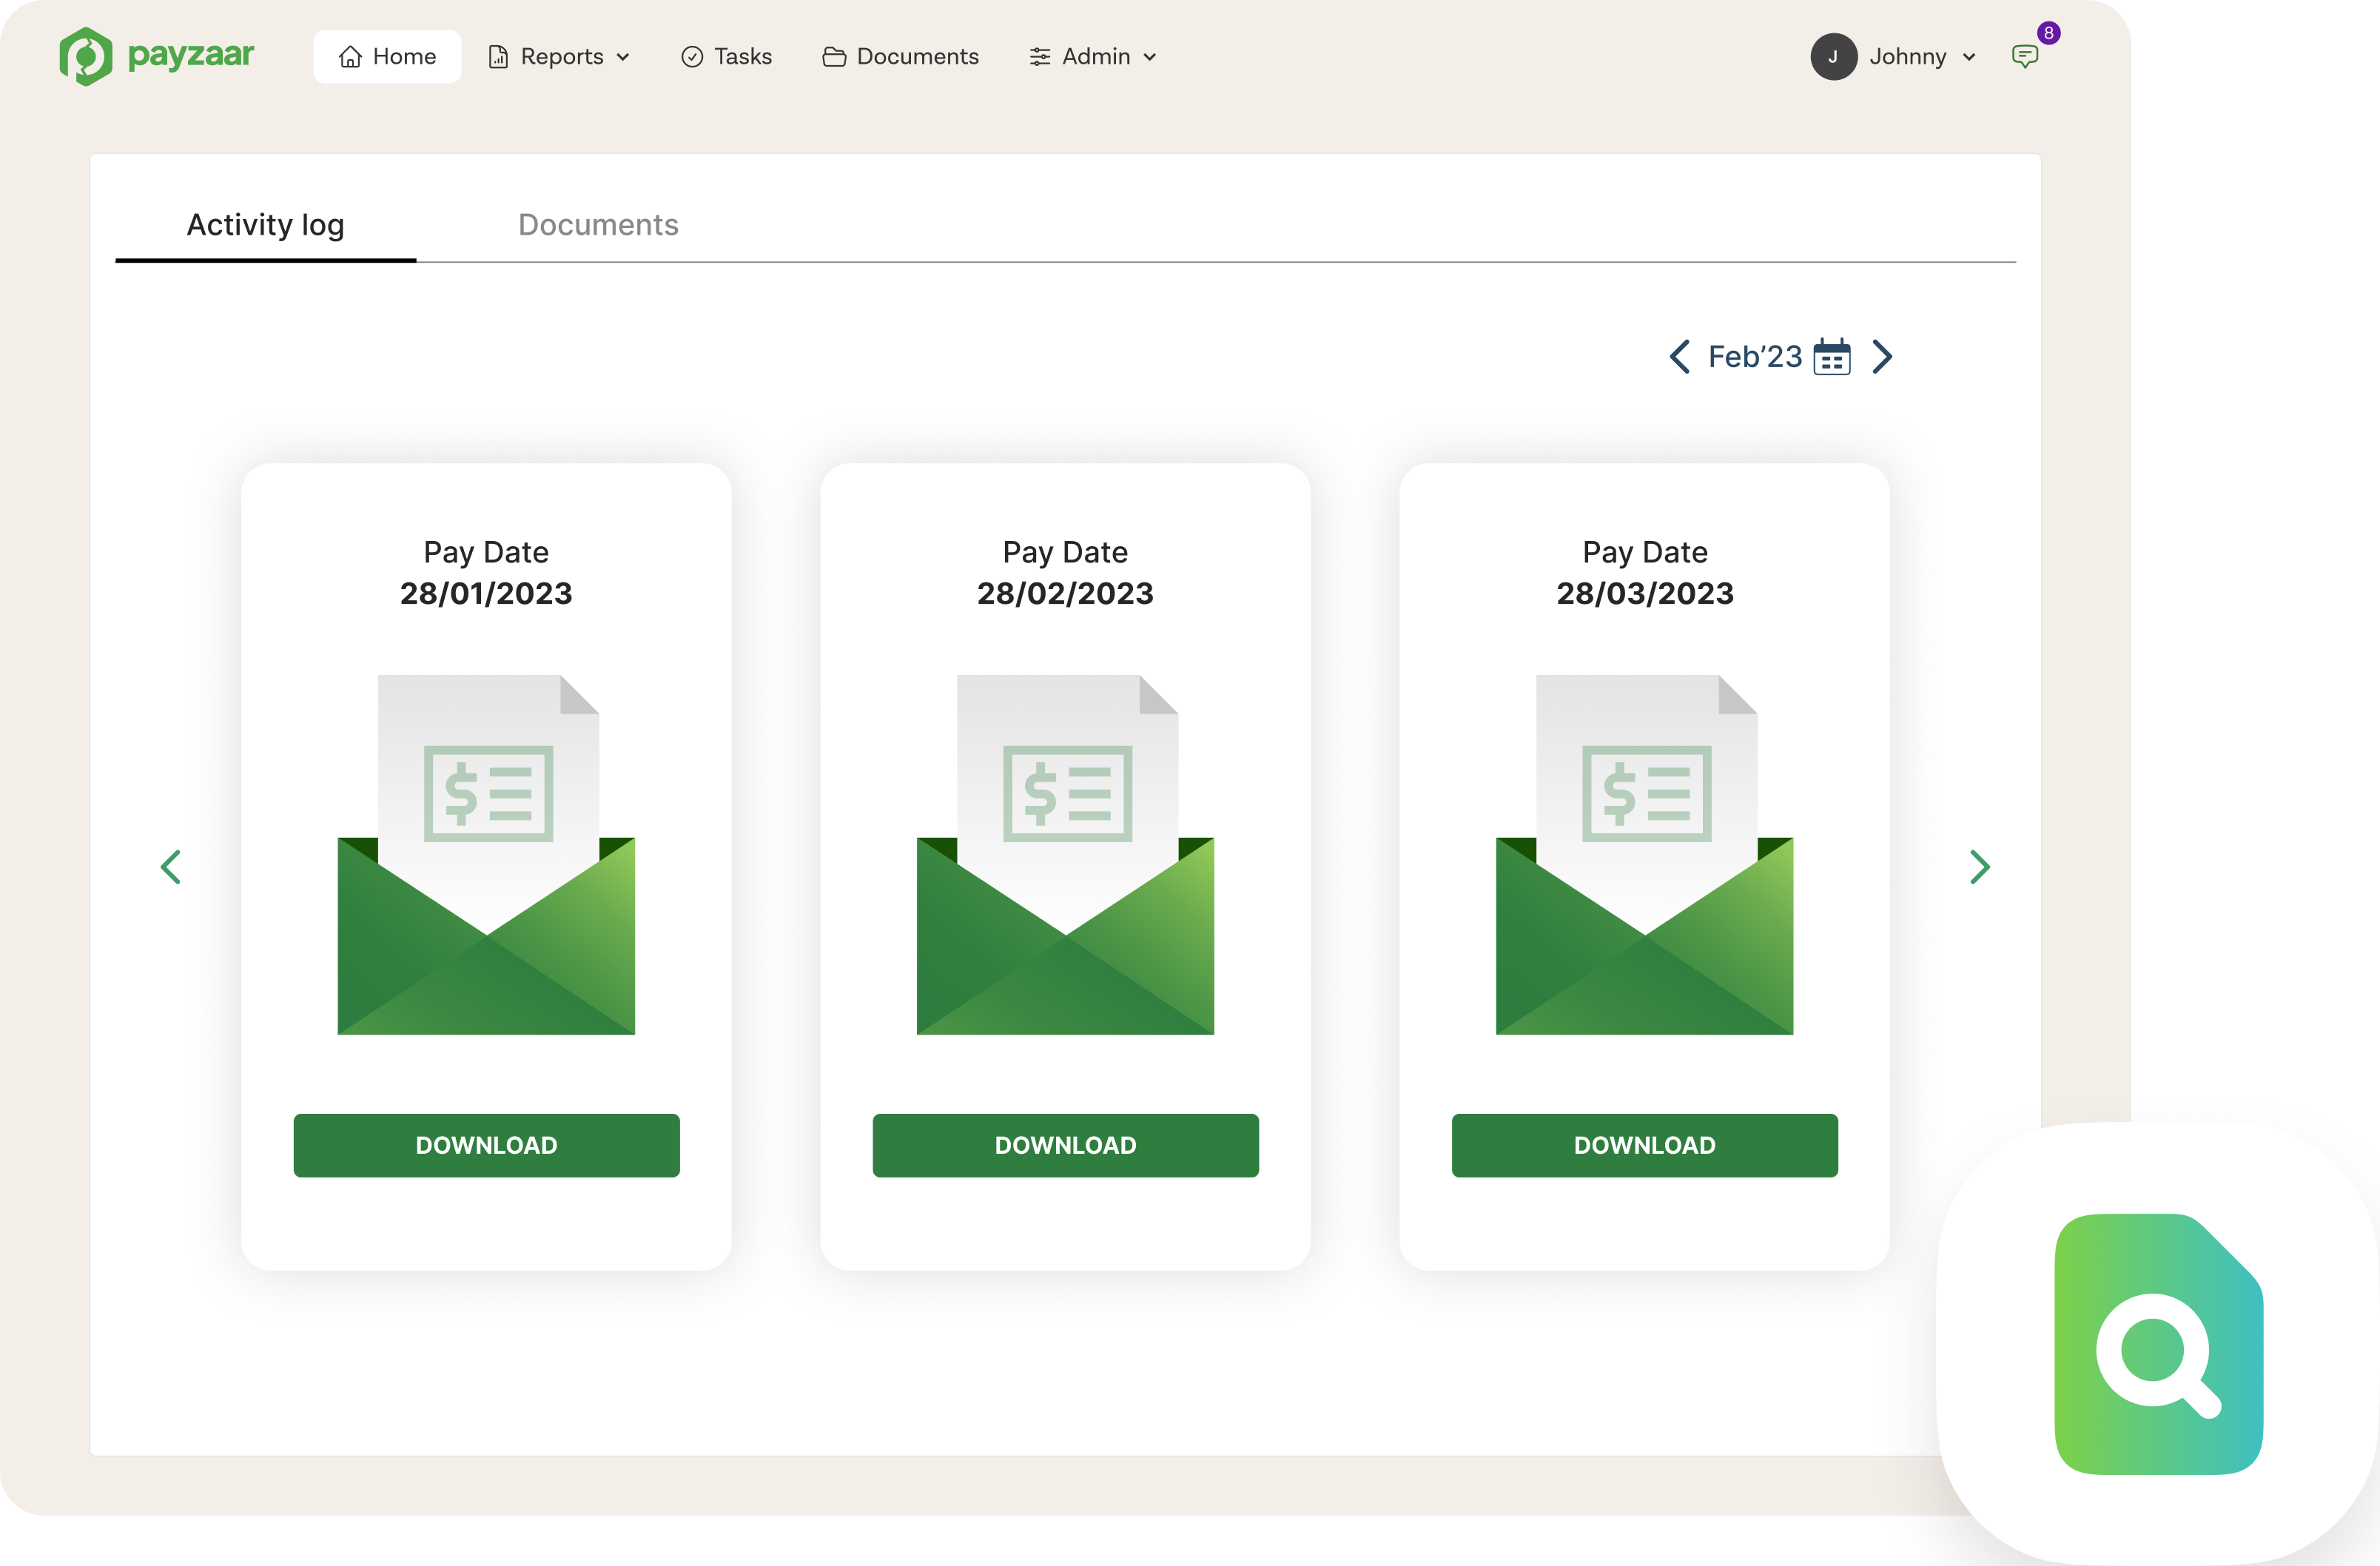Click the notification badge showing 8
2380x1566 pixels.
click(2048, 33)
